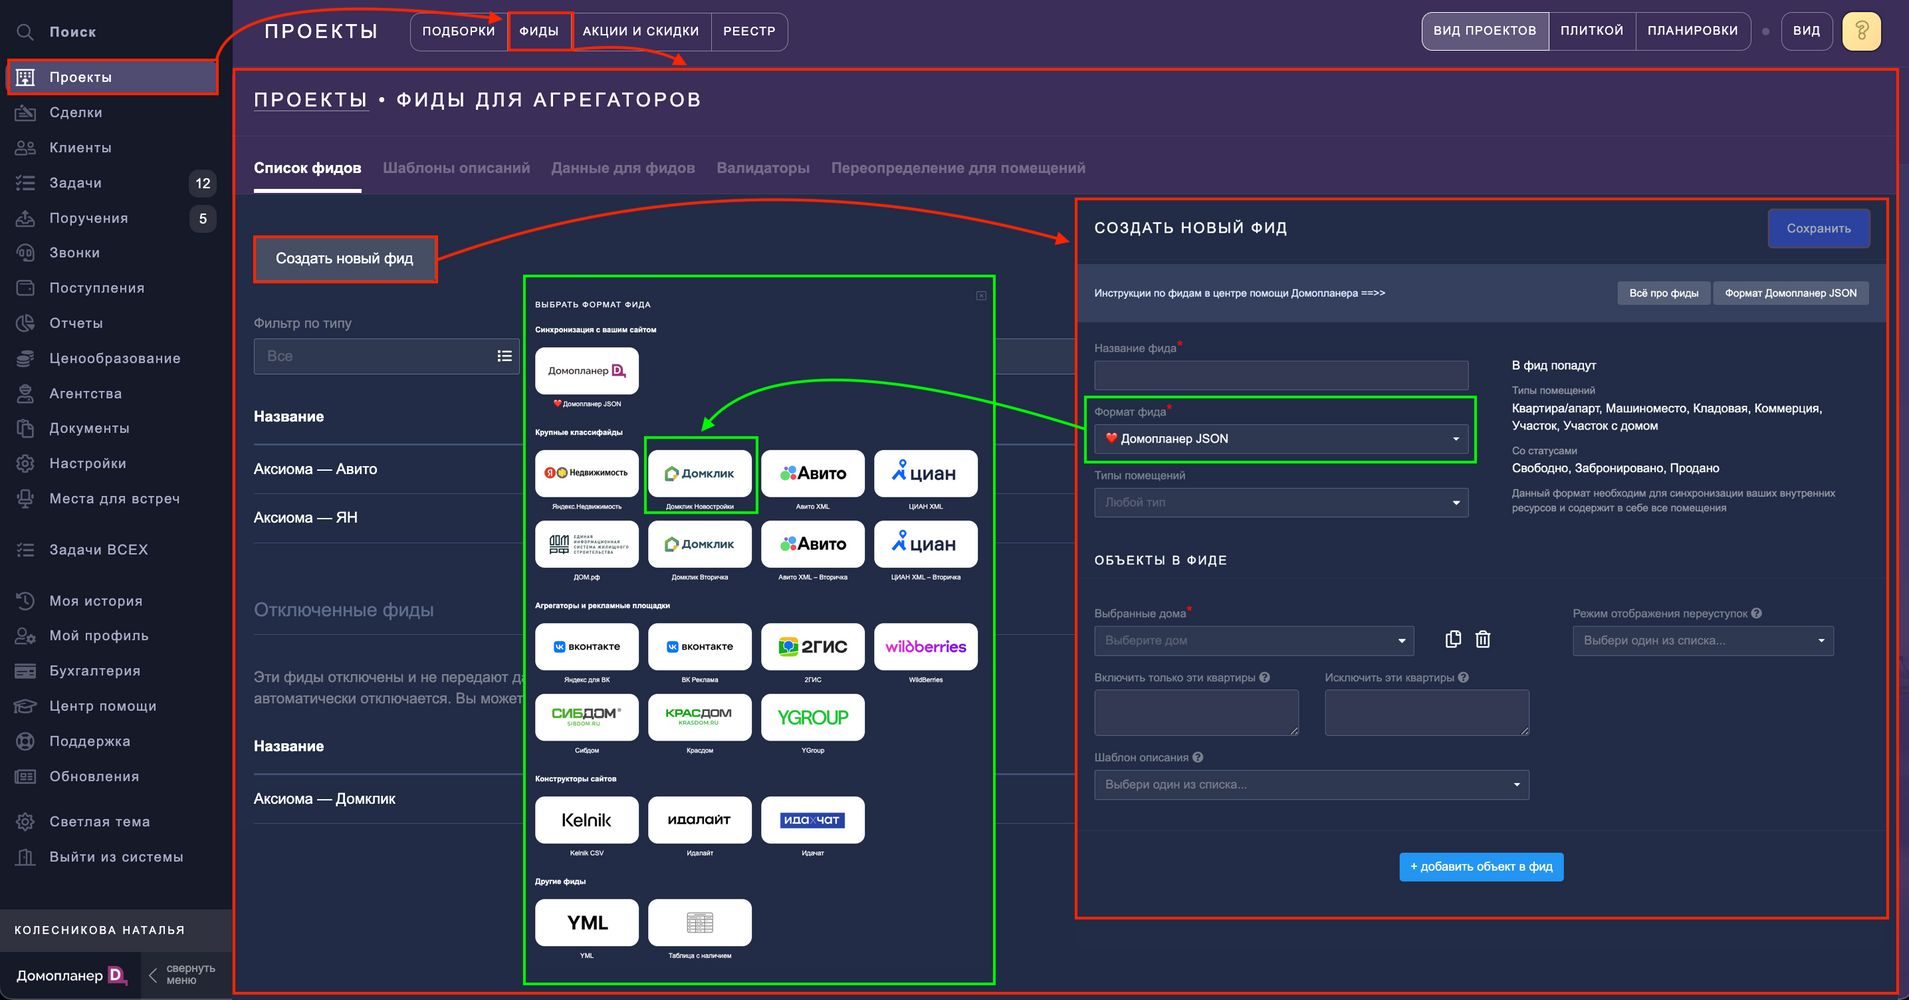
Task: Open the Валидаторы tab
Action: coord(763,168)
